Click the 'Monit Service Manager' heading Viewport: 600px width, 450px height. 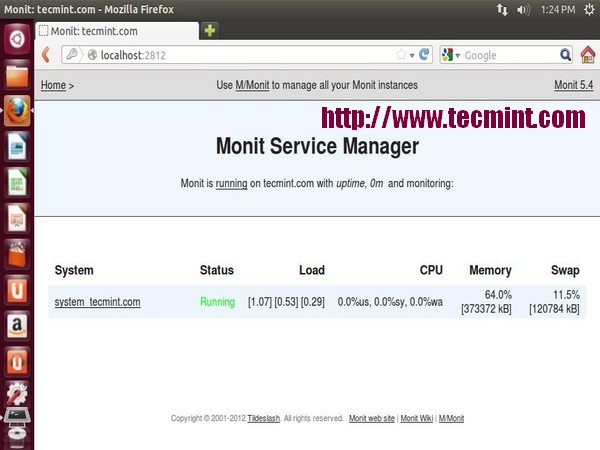coord(317,146)
